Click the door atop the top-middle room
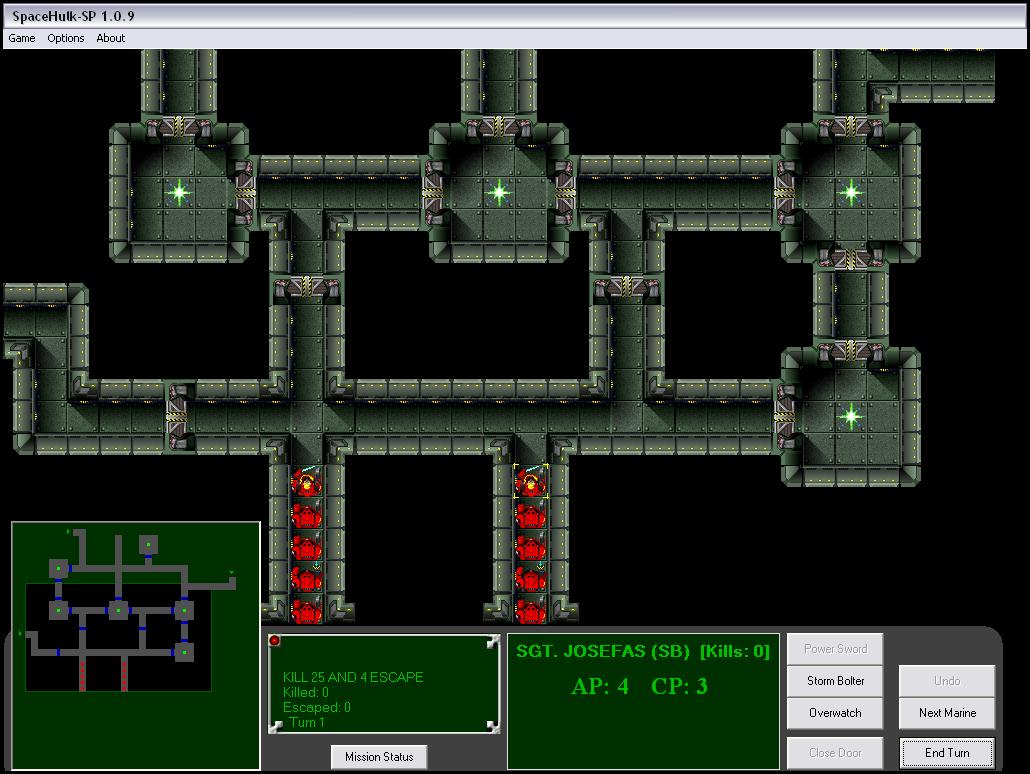Image resolution: width=1030 pixels, height=774 pixels. pyautogui.click(x=499, y=126)
